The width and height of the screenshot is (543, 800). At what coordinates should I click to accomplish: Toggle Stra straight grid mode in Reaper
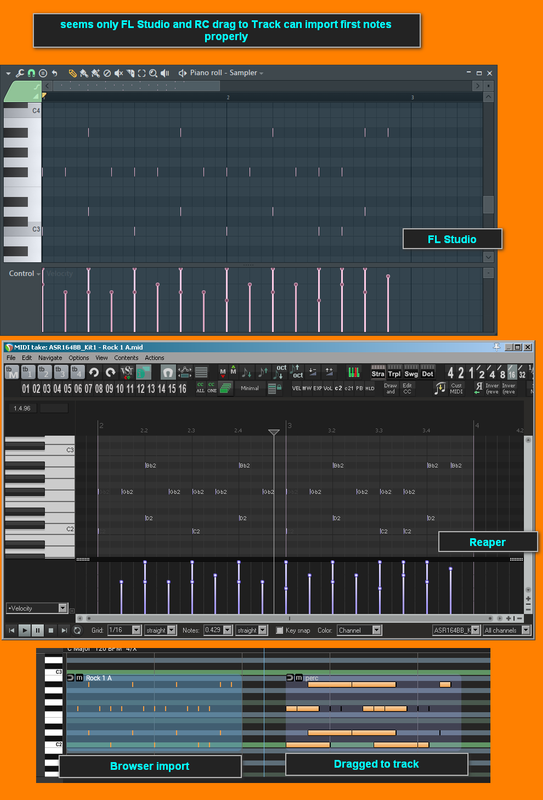378,371
